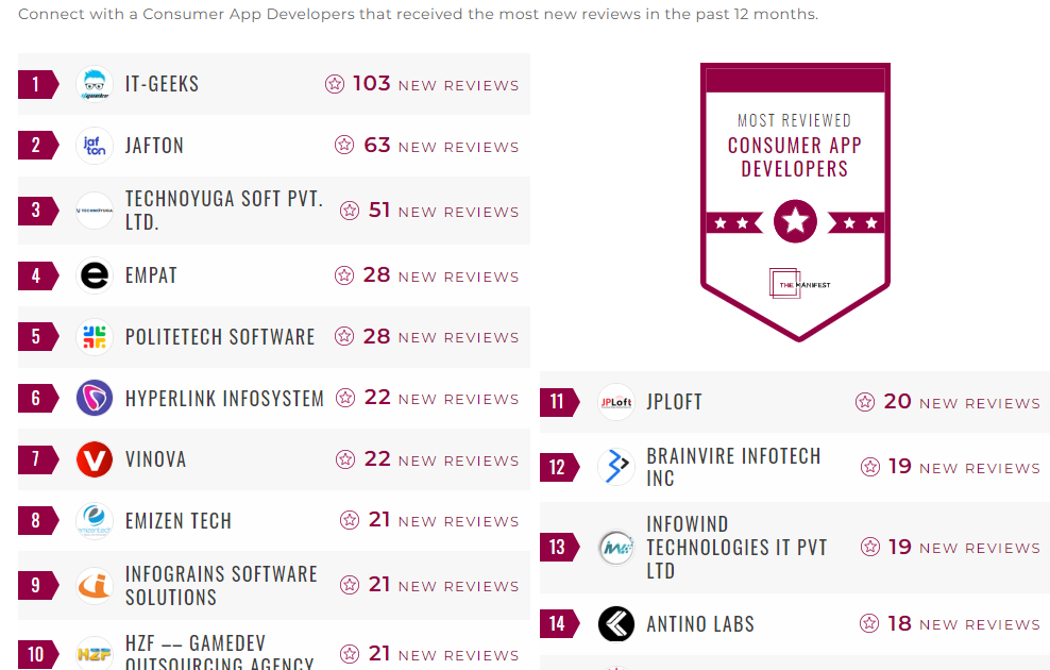Click the Most Reviewed Consumer App Developers badge
Viewport: 1050px width, 670px height.
[795, 200]
